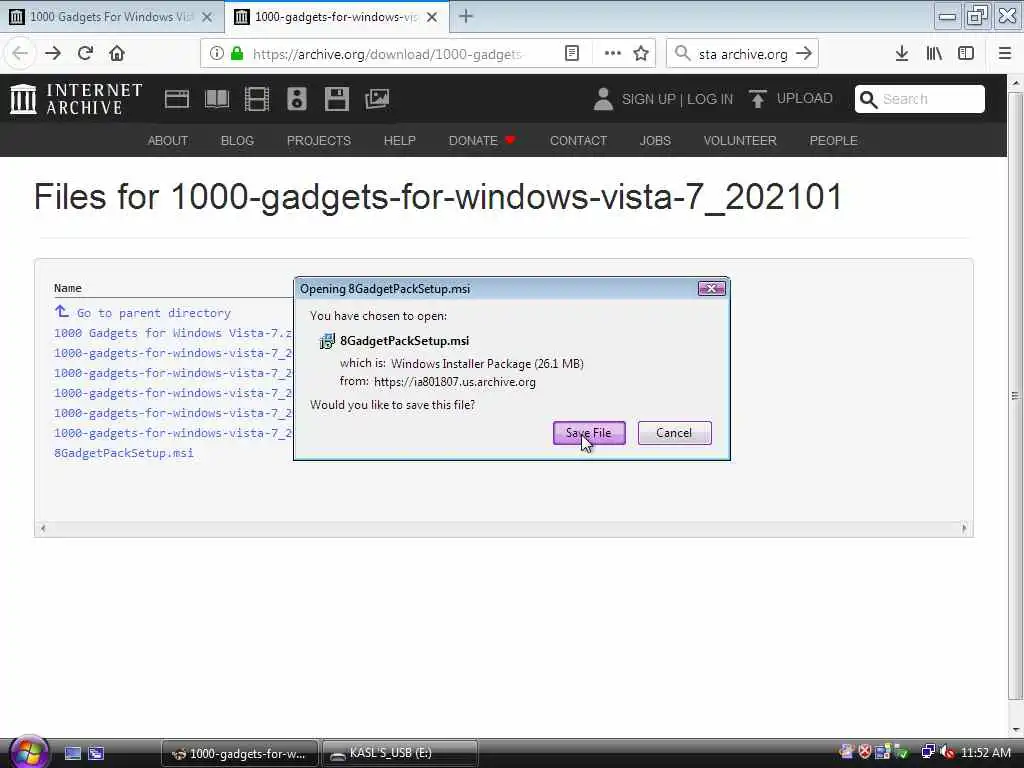Click Switch between windows quick launch icon
The width and height of the screenshot is (1024, 768).
pyautogui.click(x=96, y=753)
